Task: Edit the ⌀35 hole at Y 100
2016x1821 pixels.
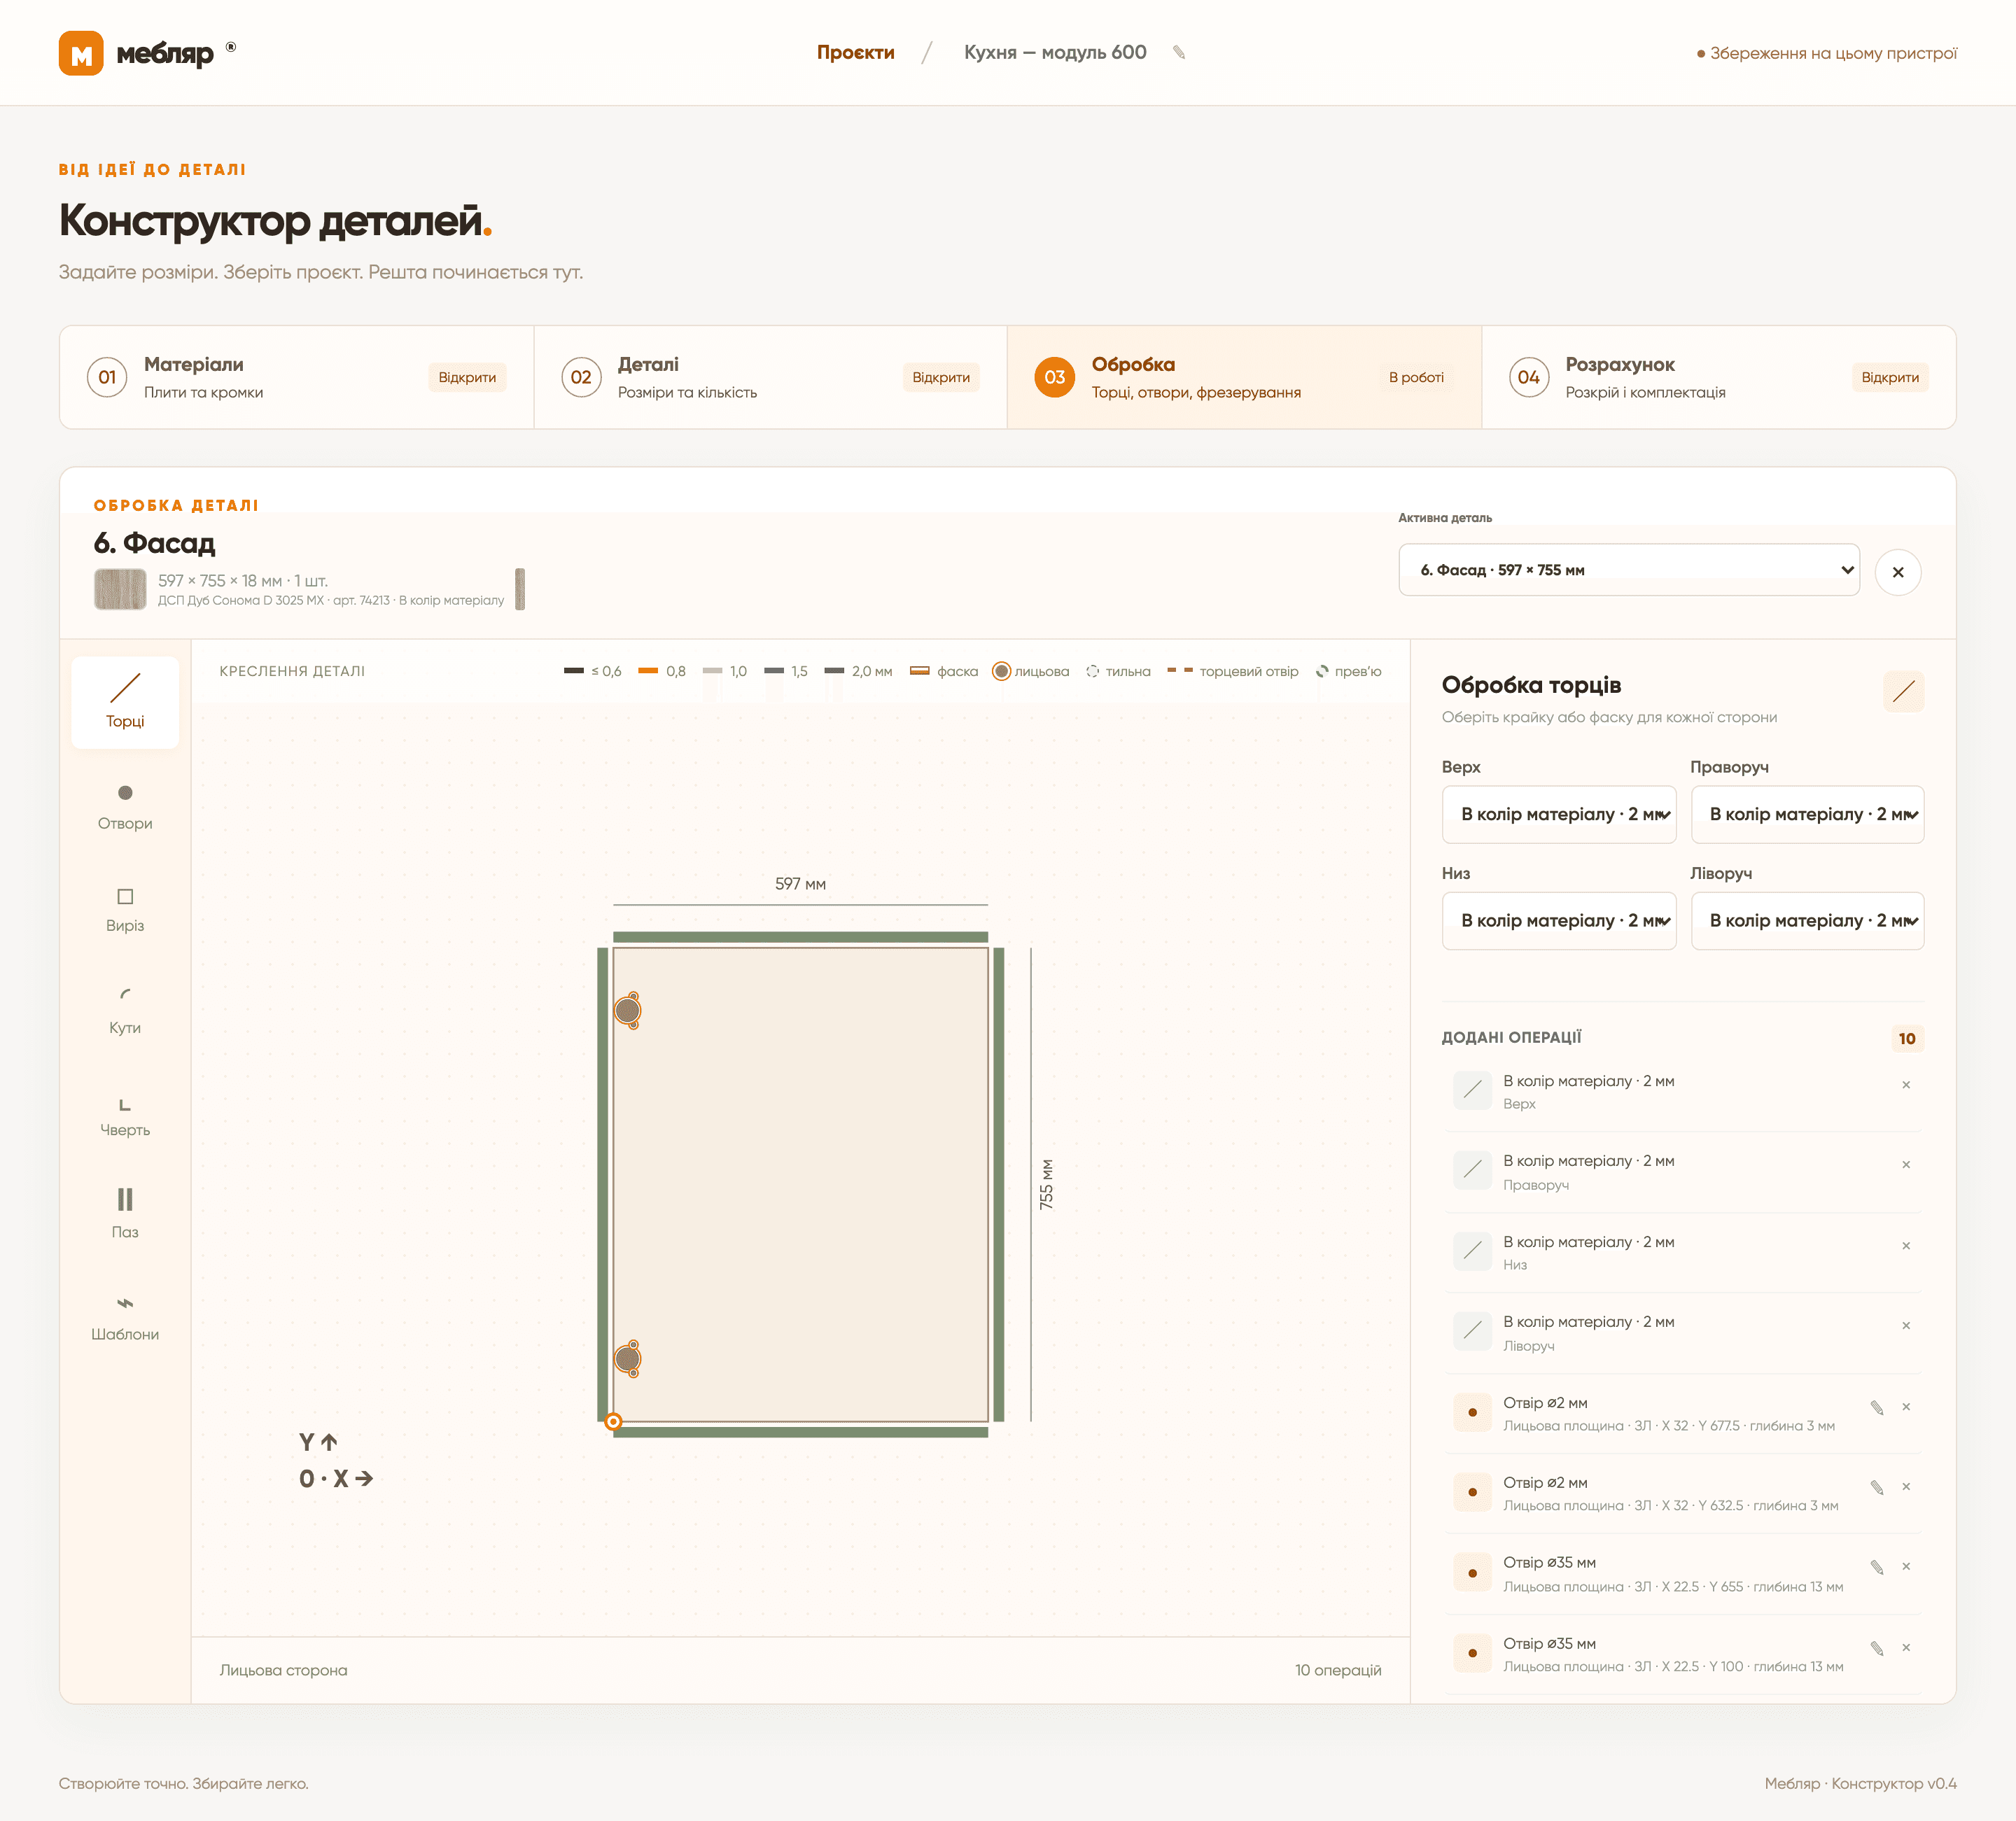Action: [x=1877, y=1648]
